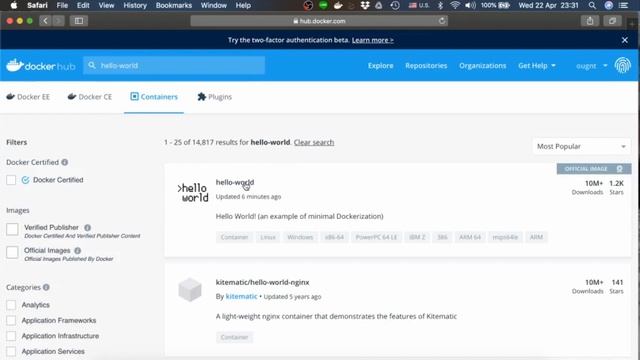This screenshot has height=360, width=640.
Task: Click the Time Machine menu bar icon
Action: 395,5
